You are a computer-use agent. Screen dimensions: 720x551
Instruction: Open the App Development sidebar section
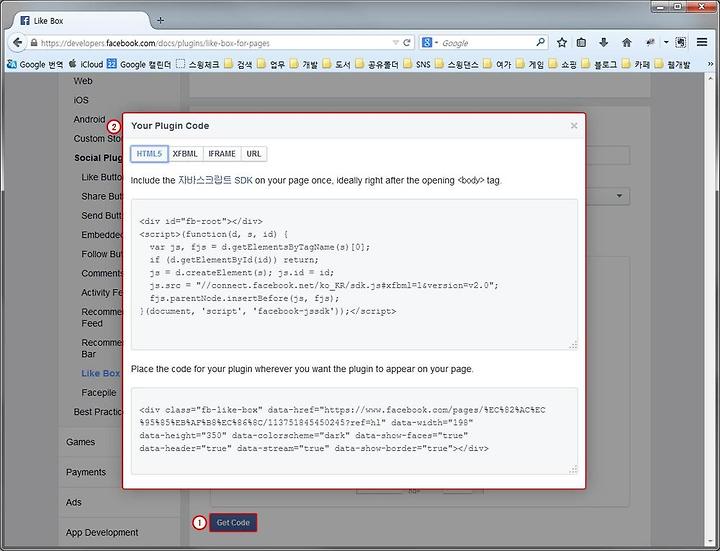[x=102, y=533]
